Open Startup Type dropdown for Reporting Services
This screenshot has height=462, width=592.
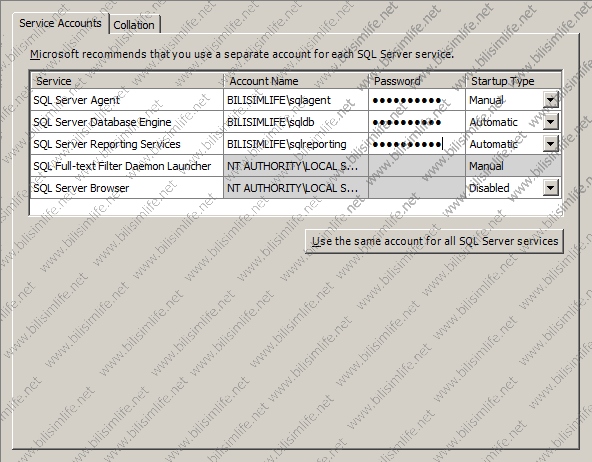(551, 144)
